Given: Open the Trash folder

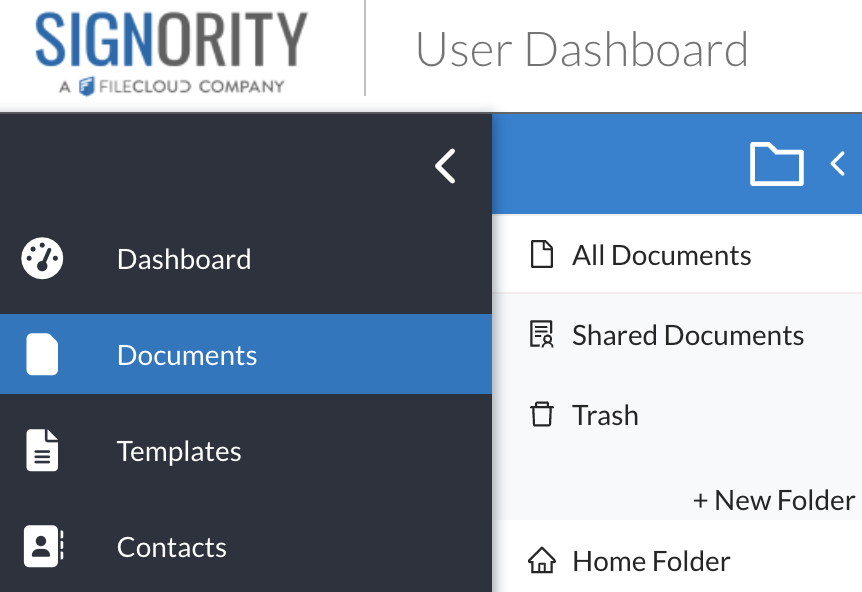Looking at the screenshot, I should coord(677,415).
